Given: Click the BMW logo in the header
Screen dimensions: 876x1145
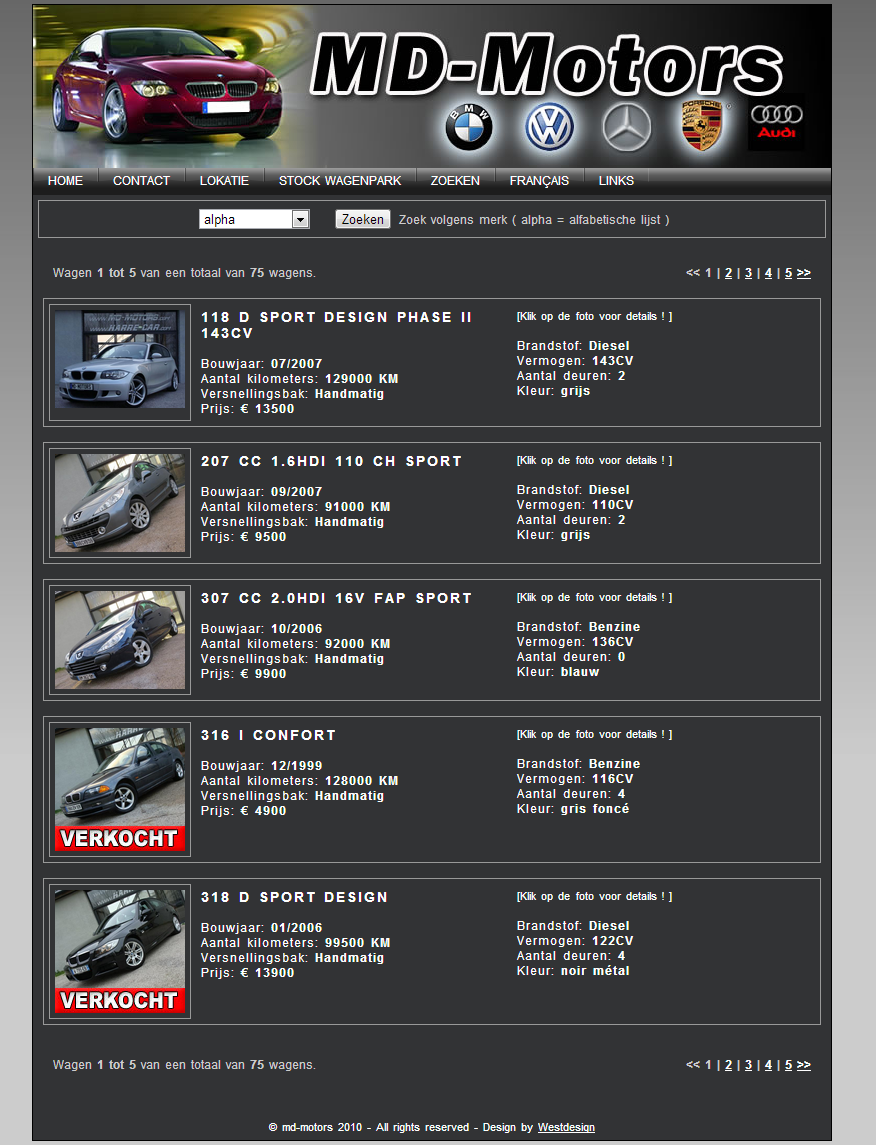Looking at the screenshot, I should click(x=469, y=127).
